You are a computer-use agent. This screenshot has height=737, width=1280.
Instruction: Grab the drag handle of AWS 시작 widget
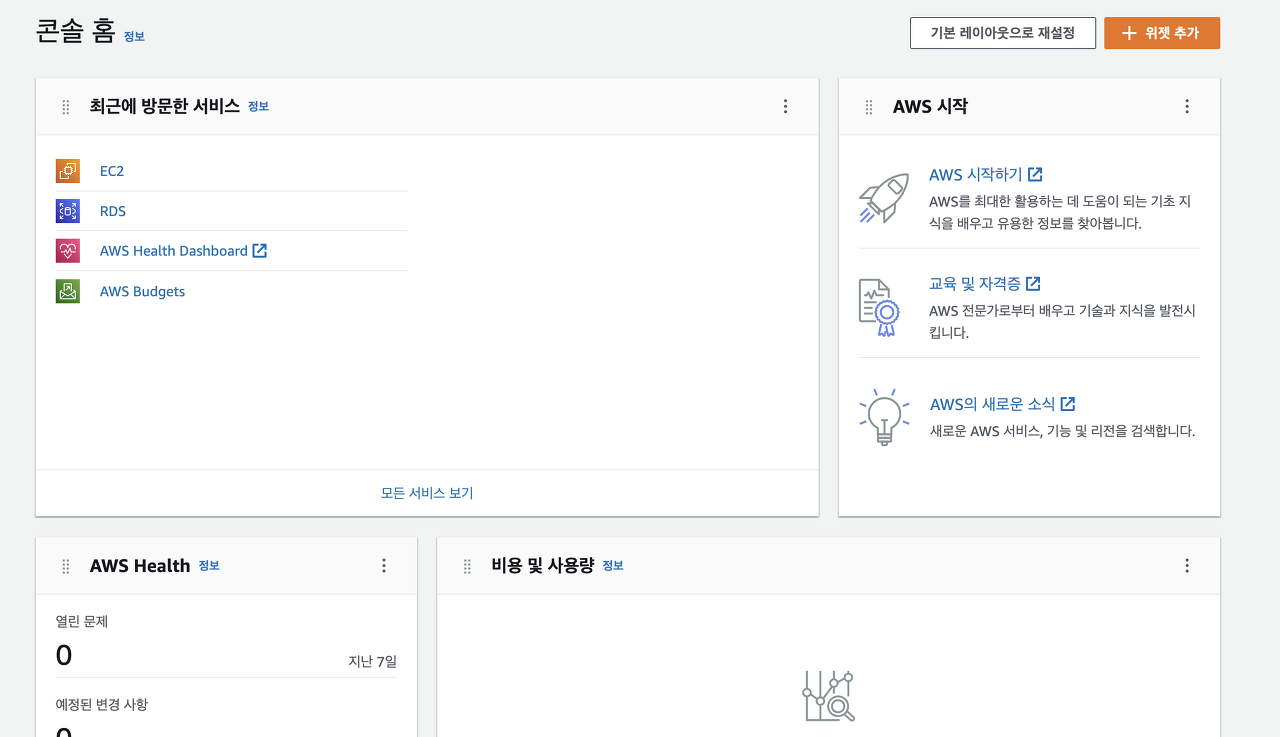869,107
